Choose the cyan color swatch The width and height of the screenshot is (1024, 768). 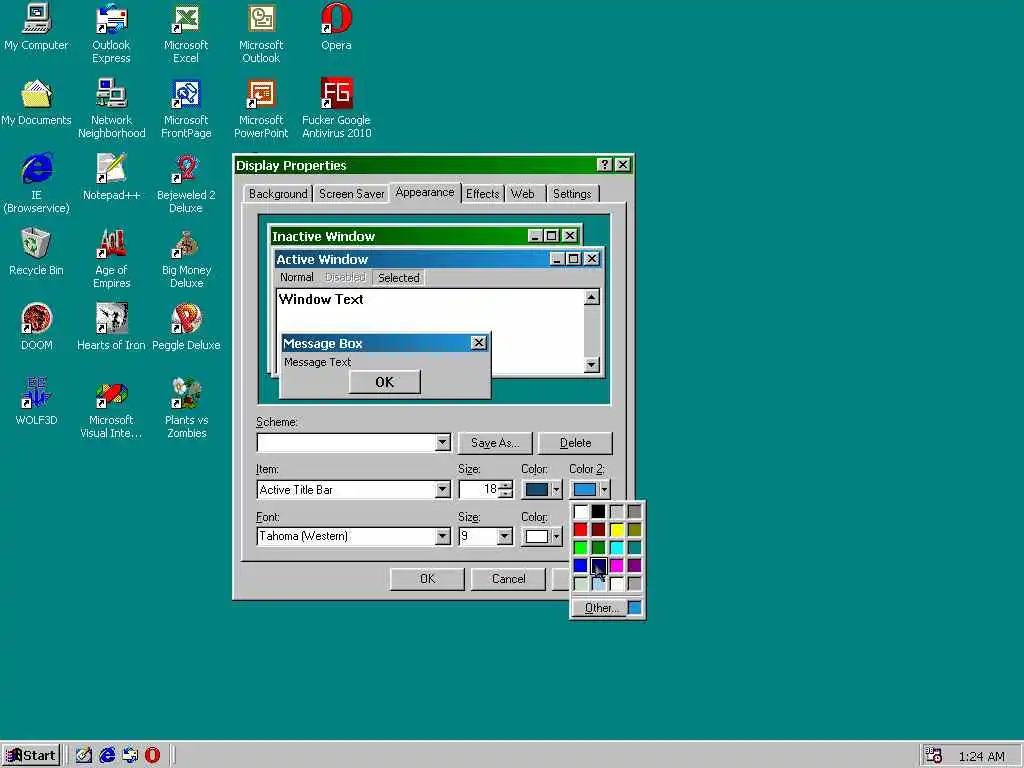(x=616, y=547)
